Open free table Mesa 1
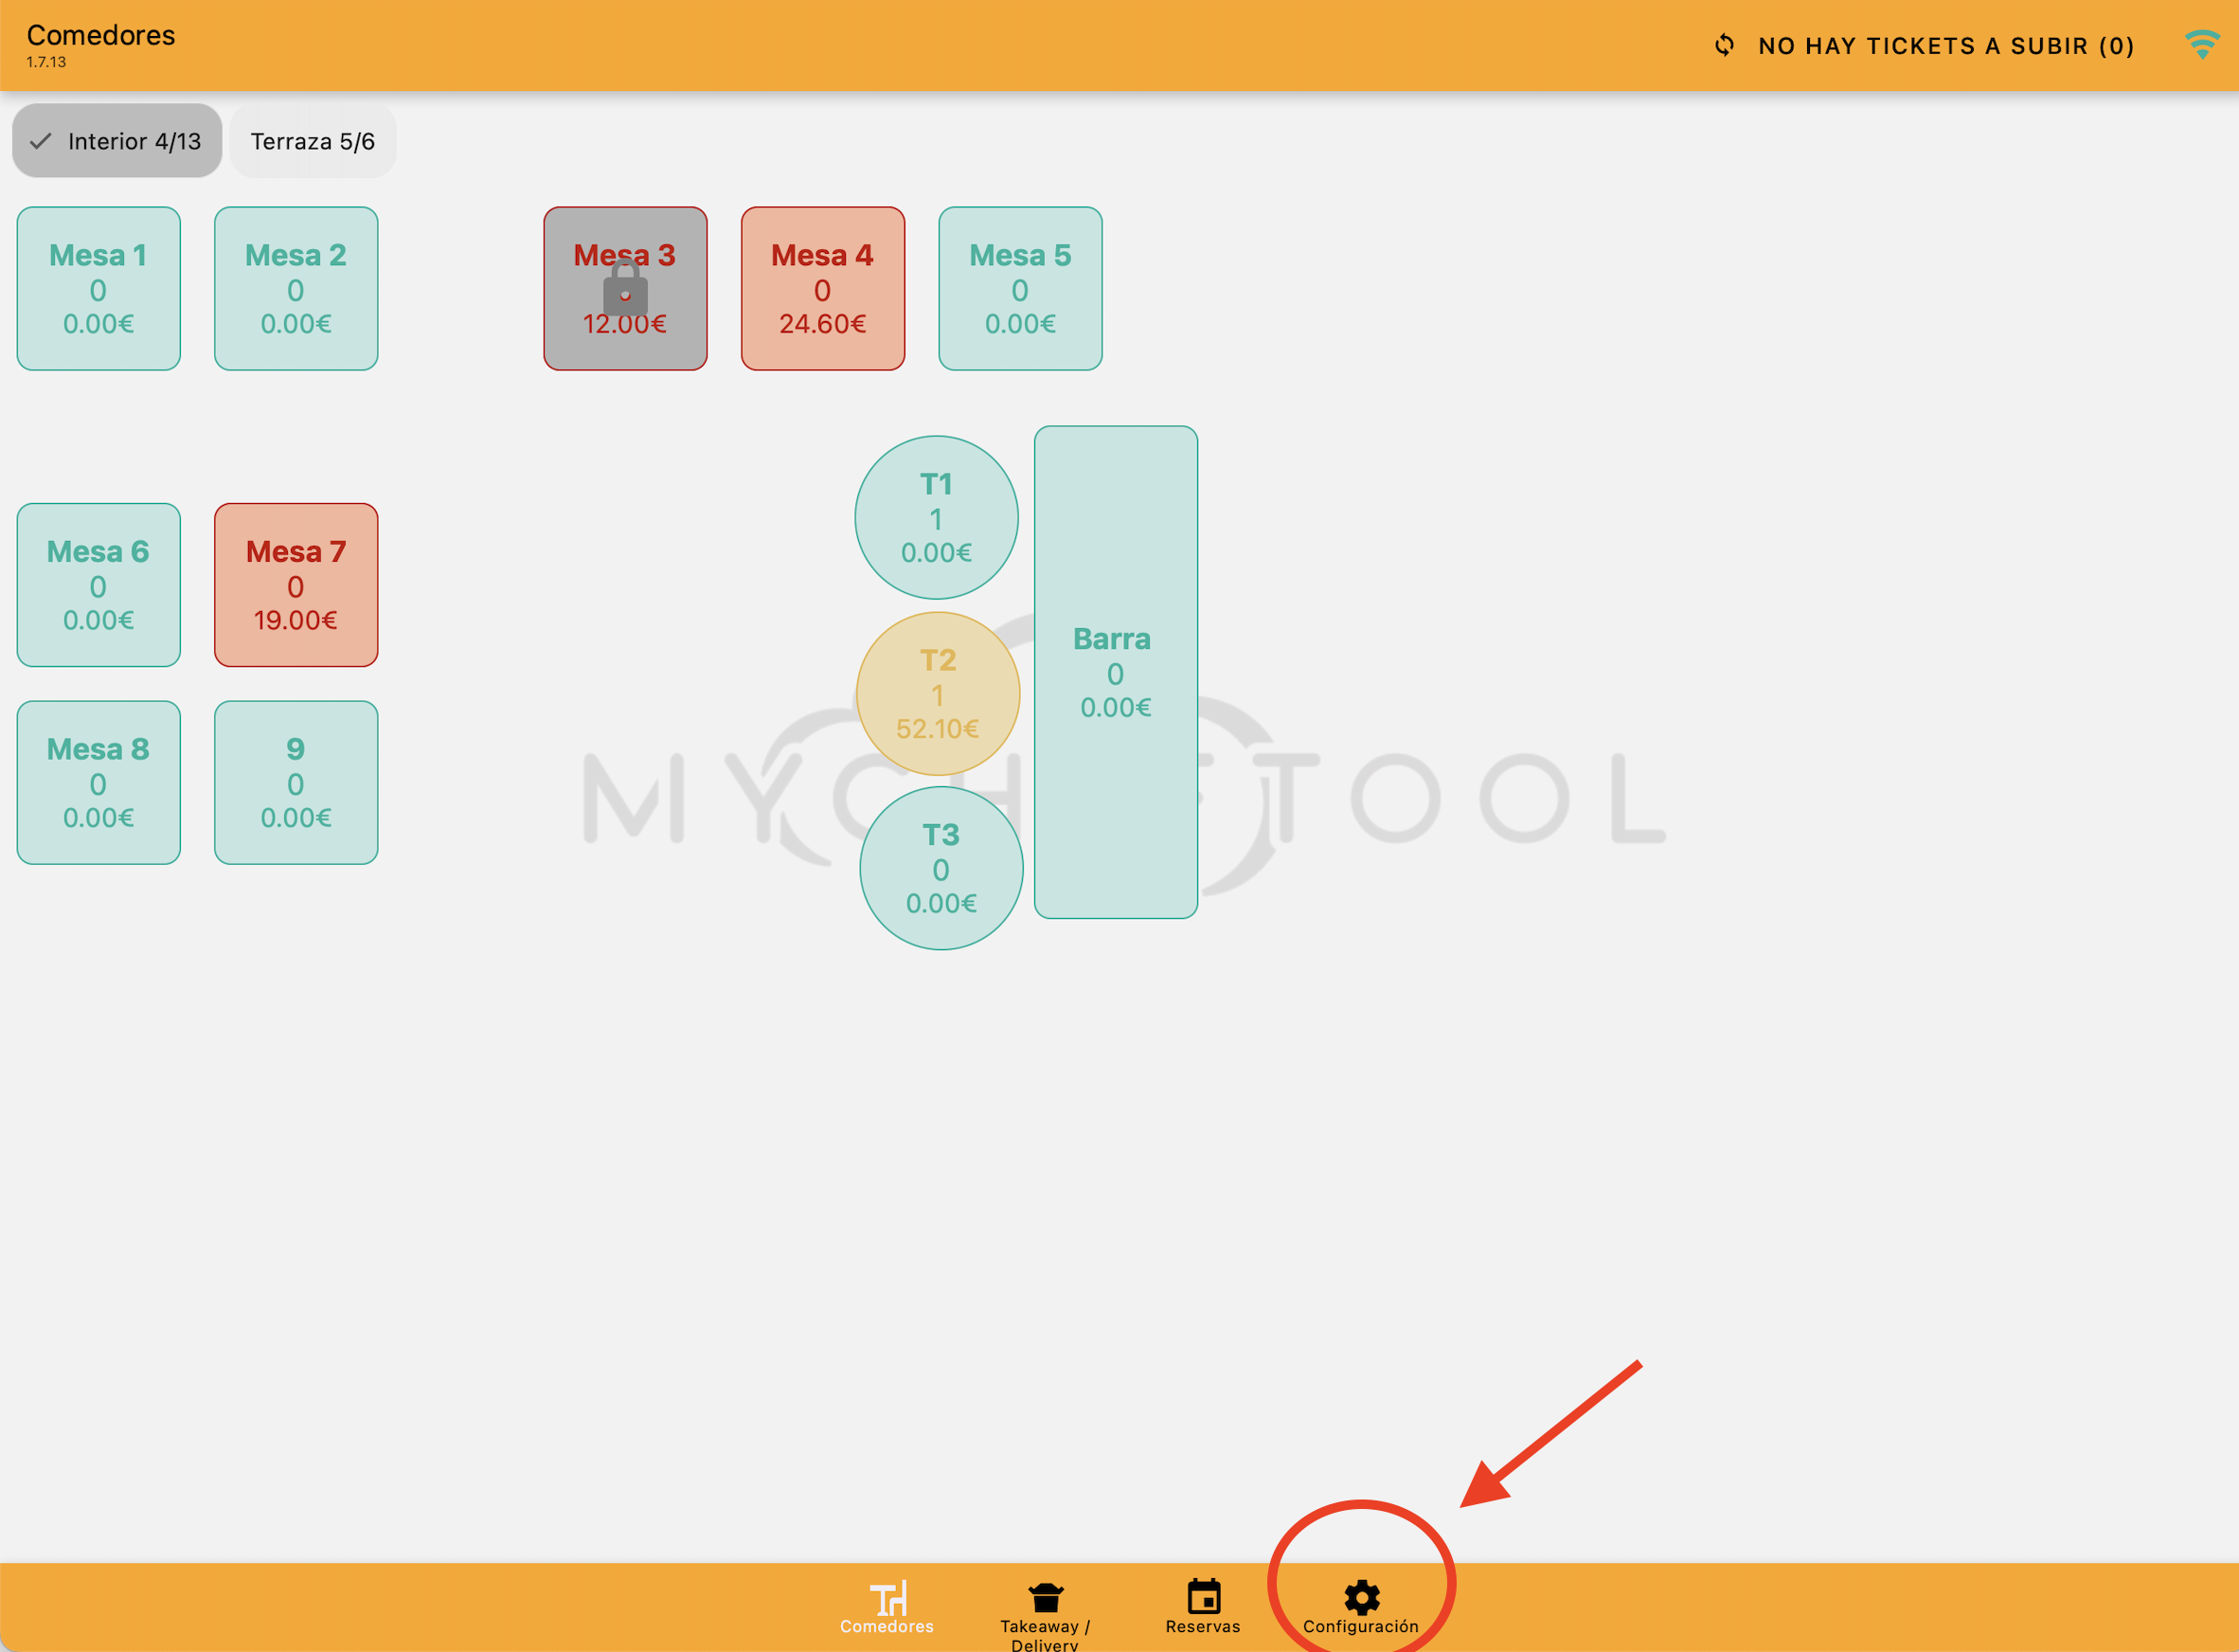 tap(98, 289)
